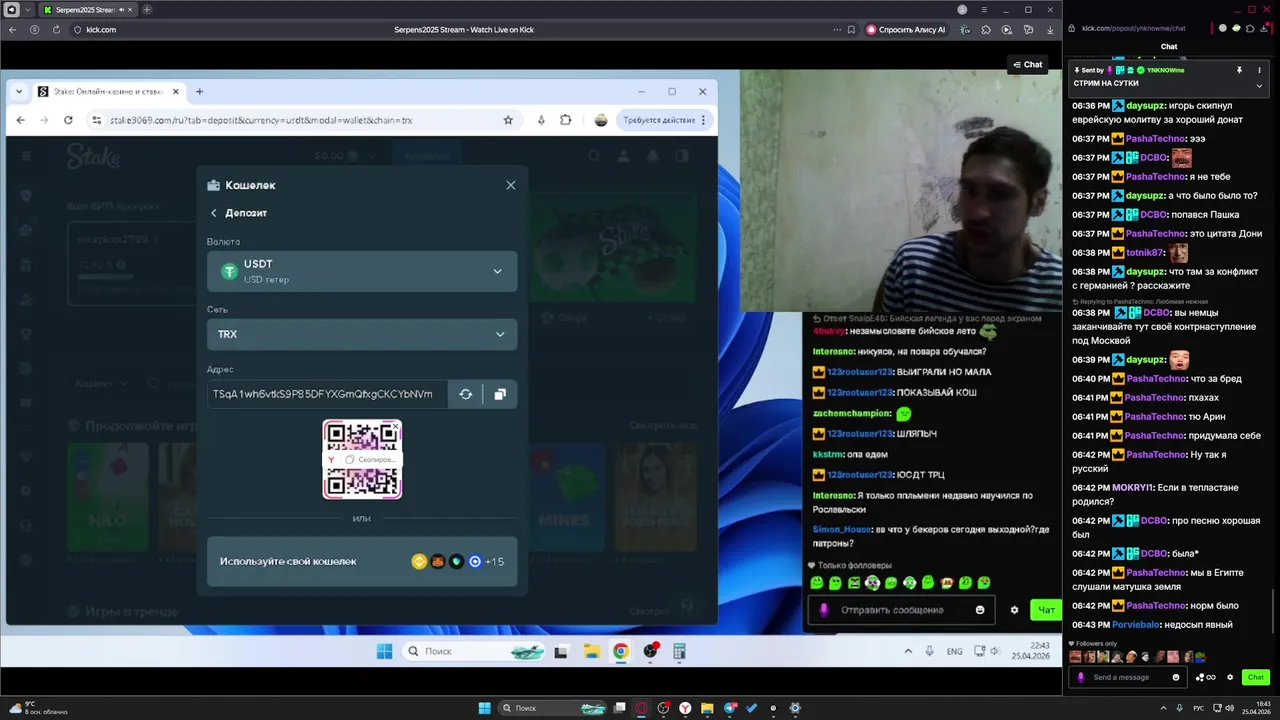Click Отправить сообщение field in stream chat
Viewport: 1280px width, 720px height.
point(900,610)
